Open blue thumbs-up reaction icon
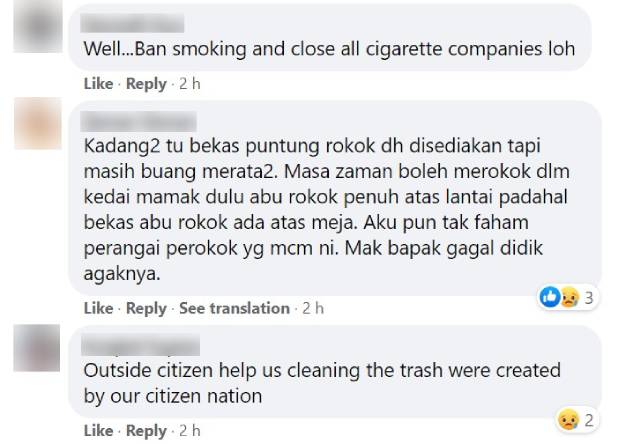Screen dimensions: 633x444 coord(549,297)
